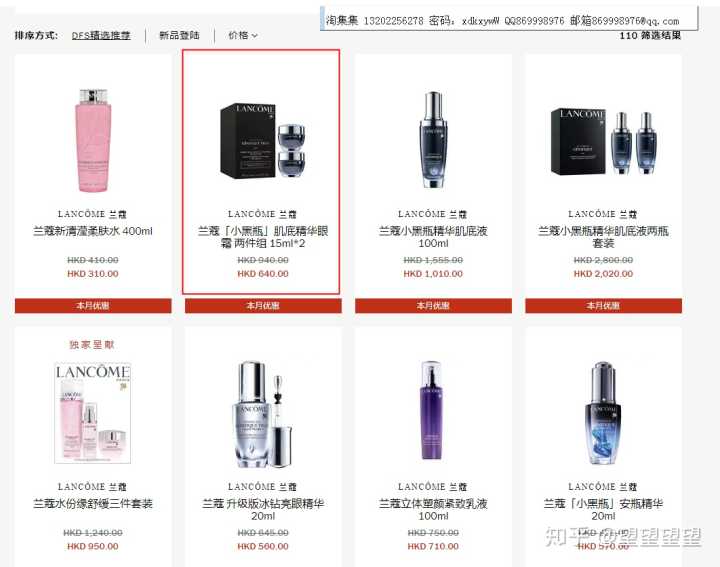Open 小黑瓶 eye cream duo product image
Screen dimensions: 720x567
coord(263,140)
